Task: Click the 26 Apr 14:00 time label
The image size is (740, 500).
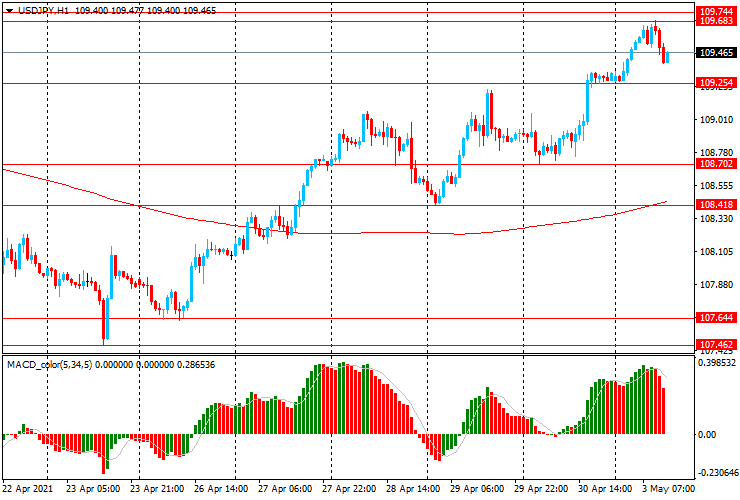Action: tap(221, 488)
